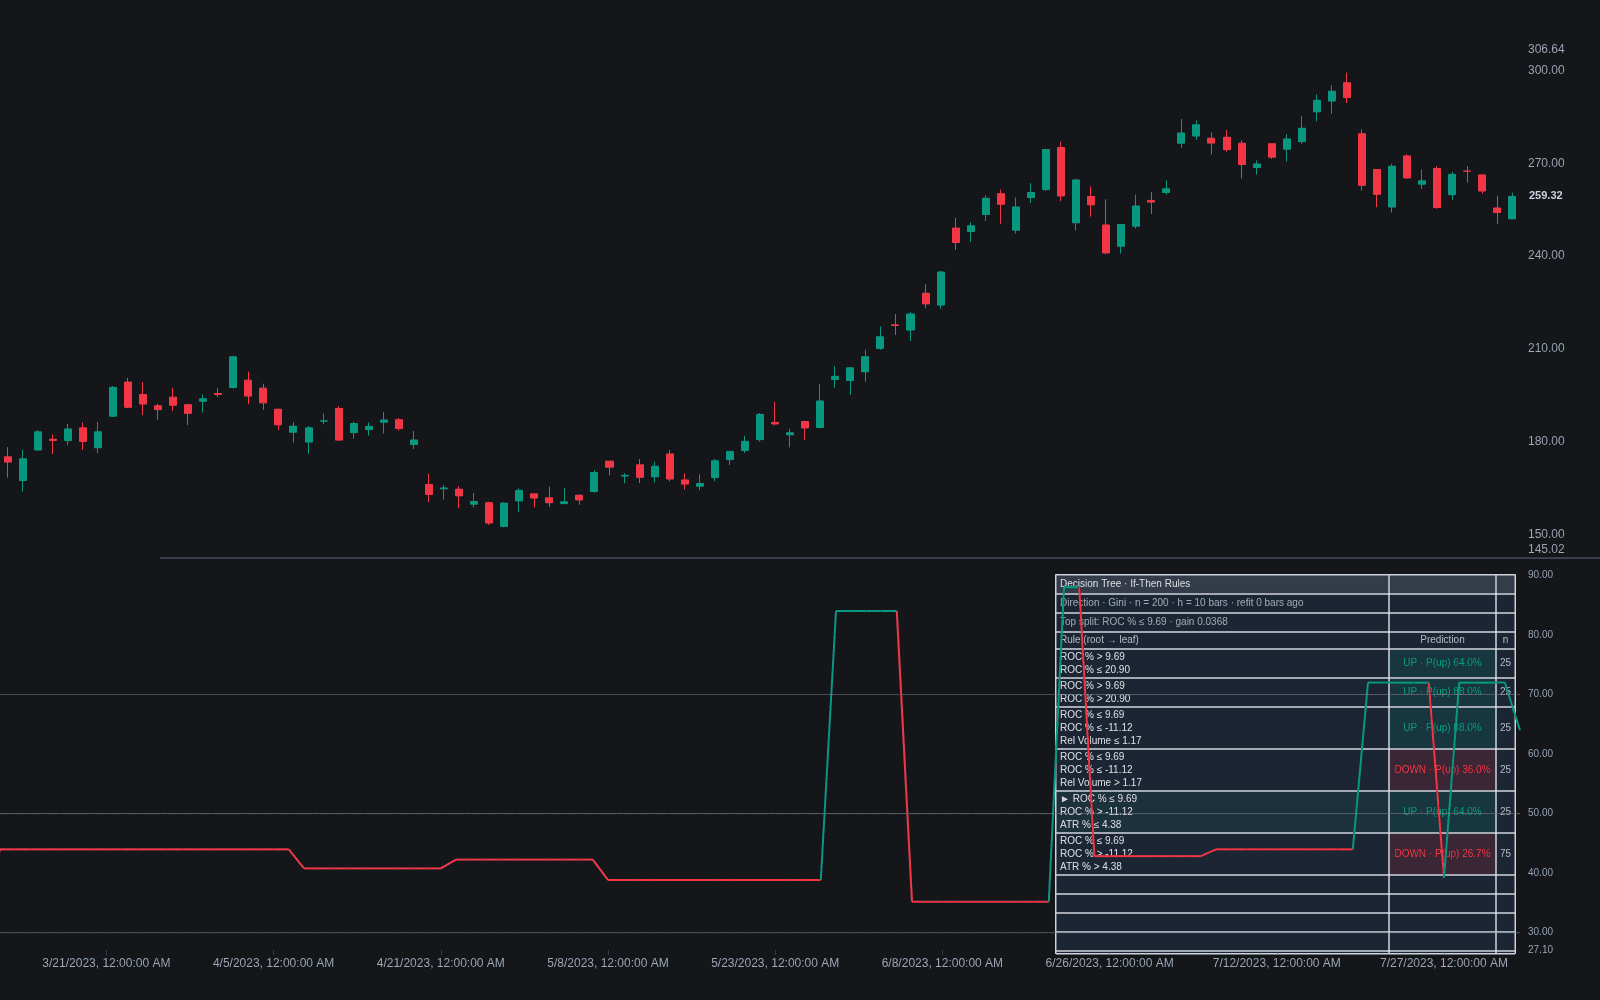Click the 306.64 high price axis label

[1546, 49]
